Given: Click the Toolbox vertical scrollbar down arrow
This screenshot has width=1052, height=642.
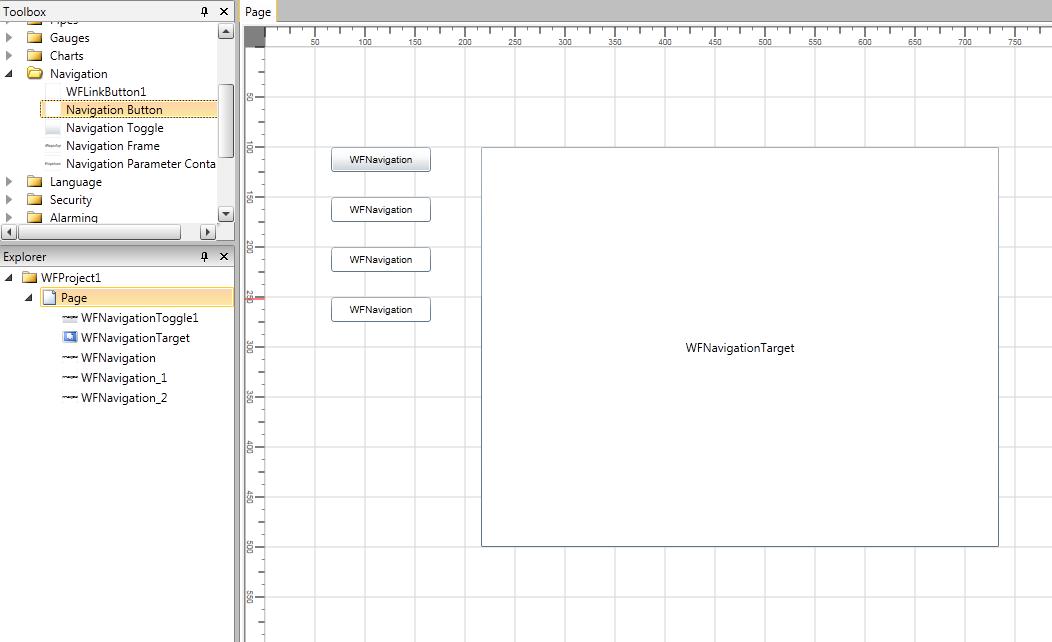Looking at the screenshot, I should (x=225, y=214).
